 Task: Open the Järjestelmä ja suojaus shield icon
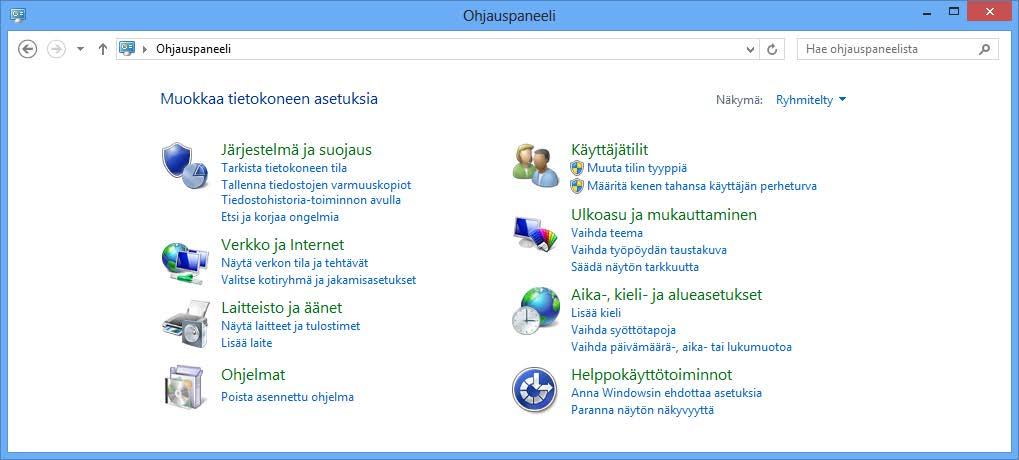coord(185,165)
